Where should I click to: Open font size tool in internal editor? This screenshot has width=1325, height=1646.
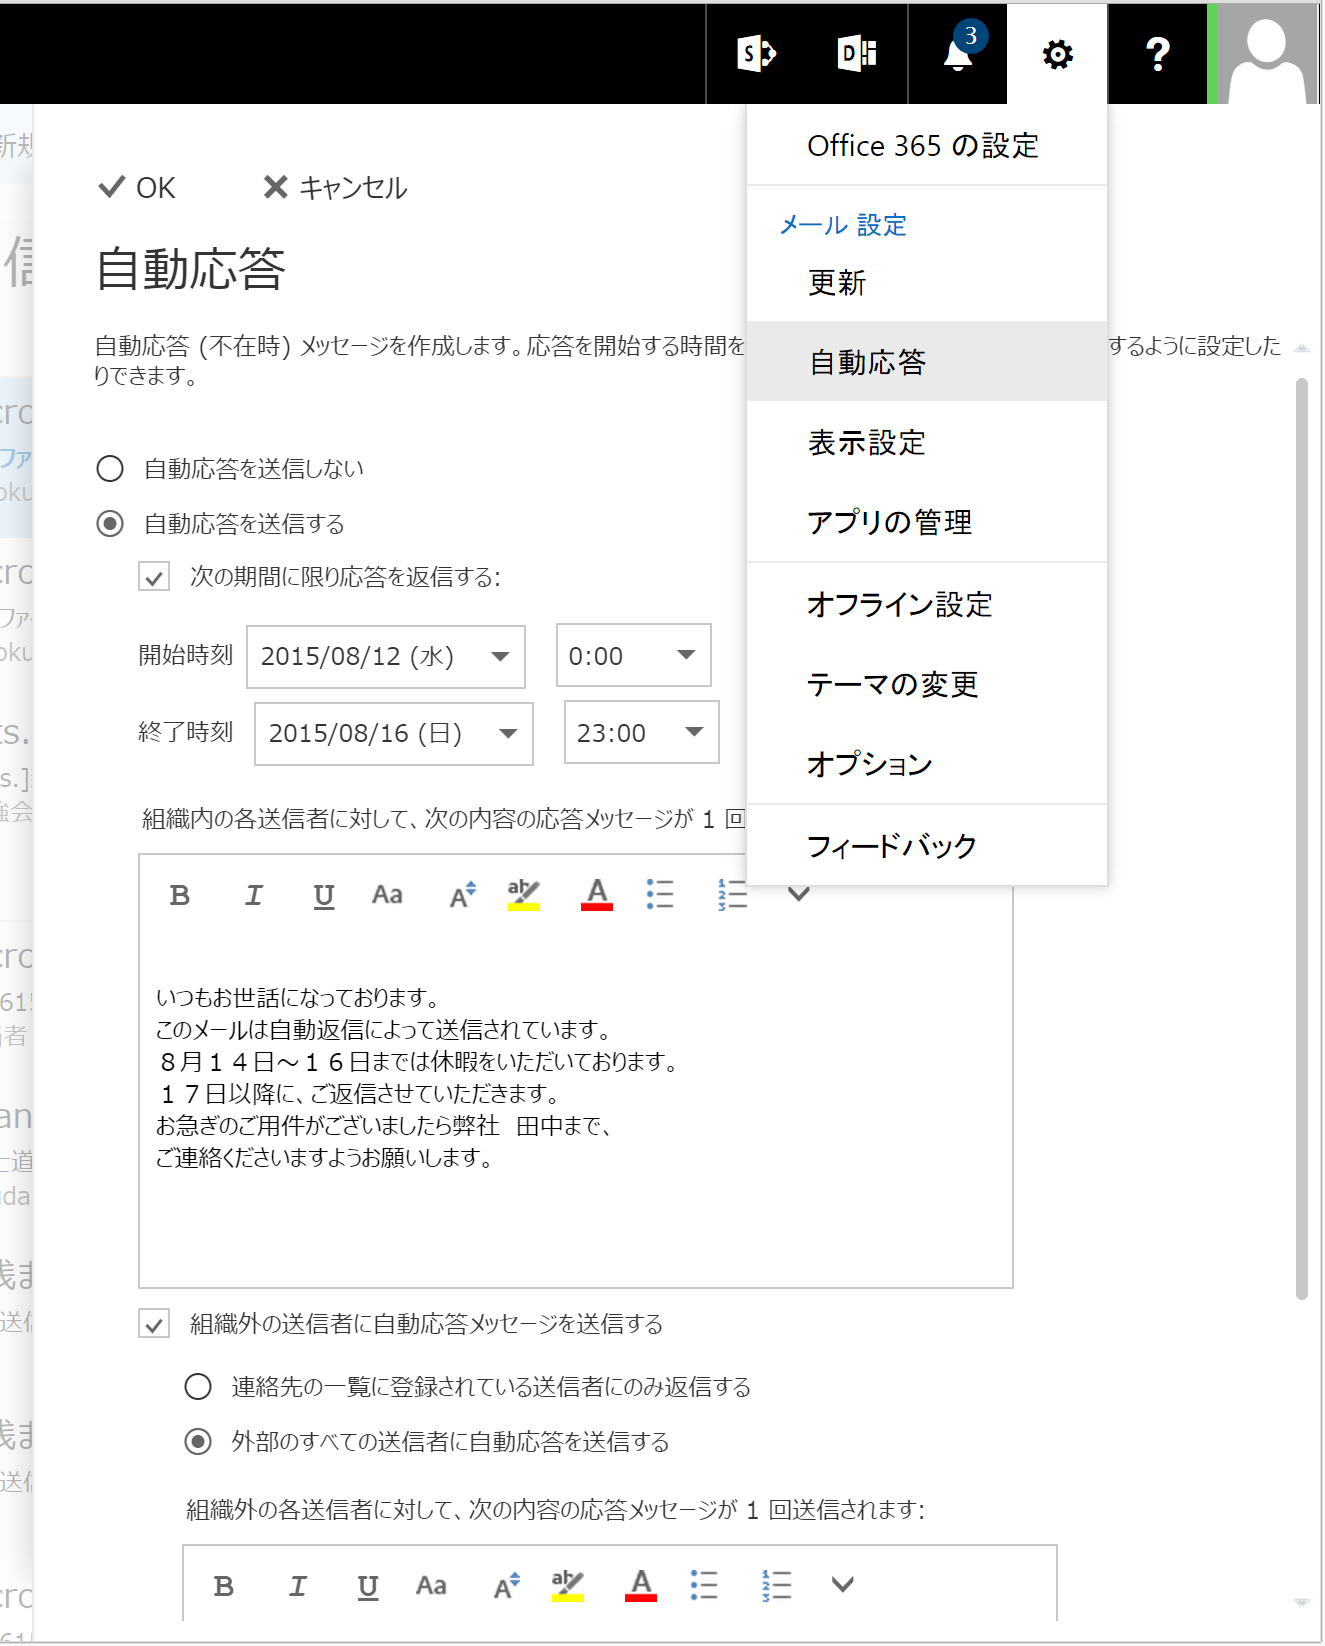[462, 895]
